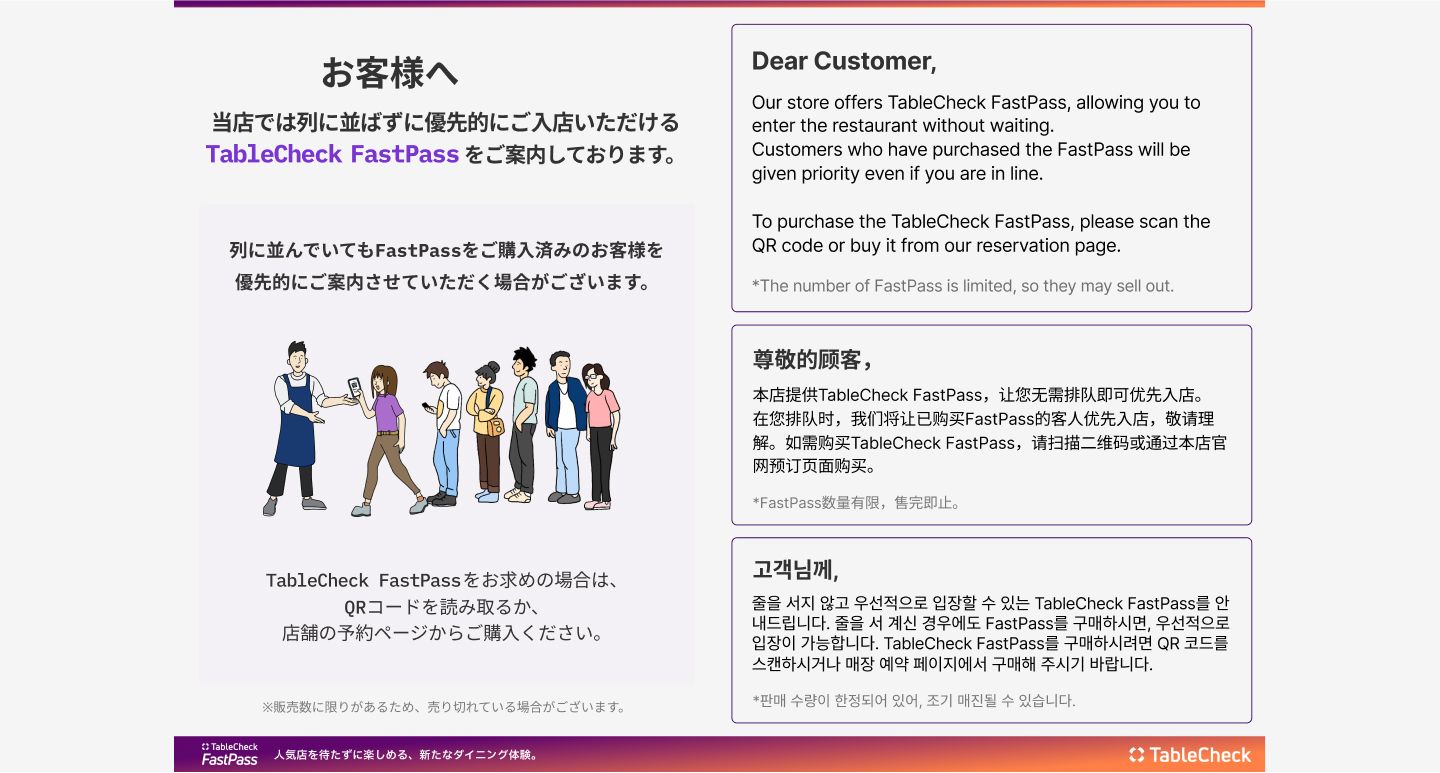Click the footnote ※販売数に限りがあるため

(x=444, y=707)
